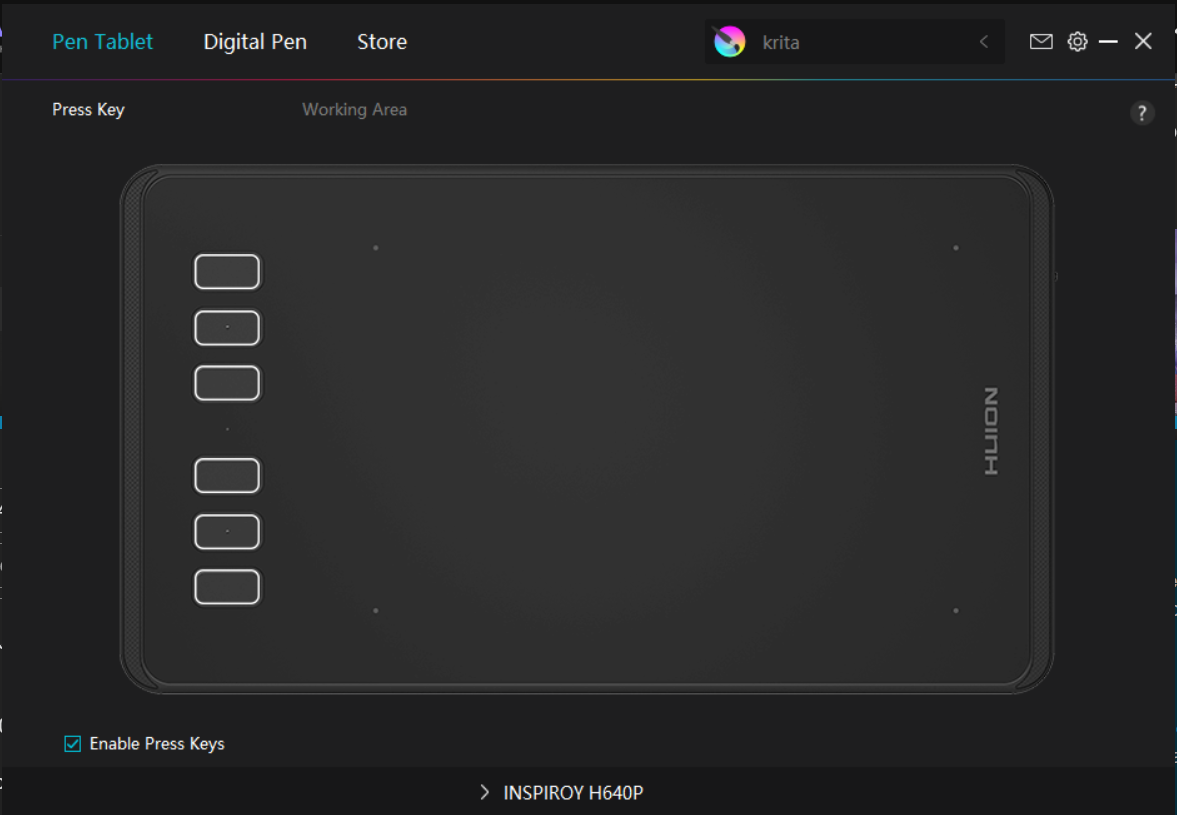Screen dimensions: 1177x815
Task: Expand the krita program selector arrow
Action: tap(984, 42)
